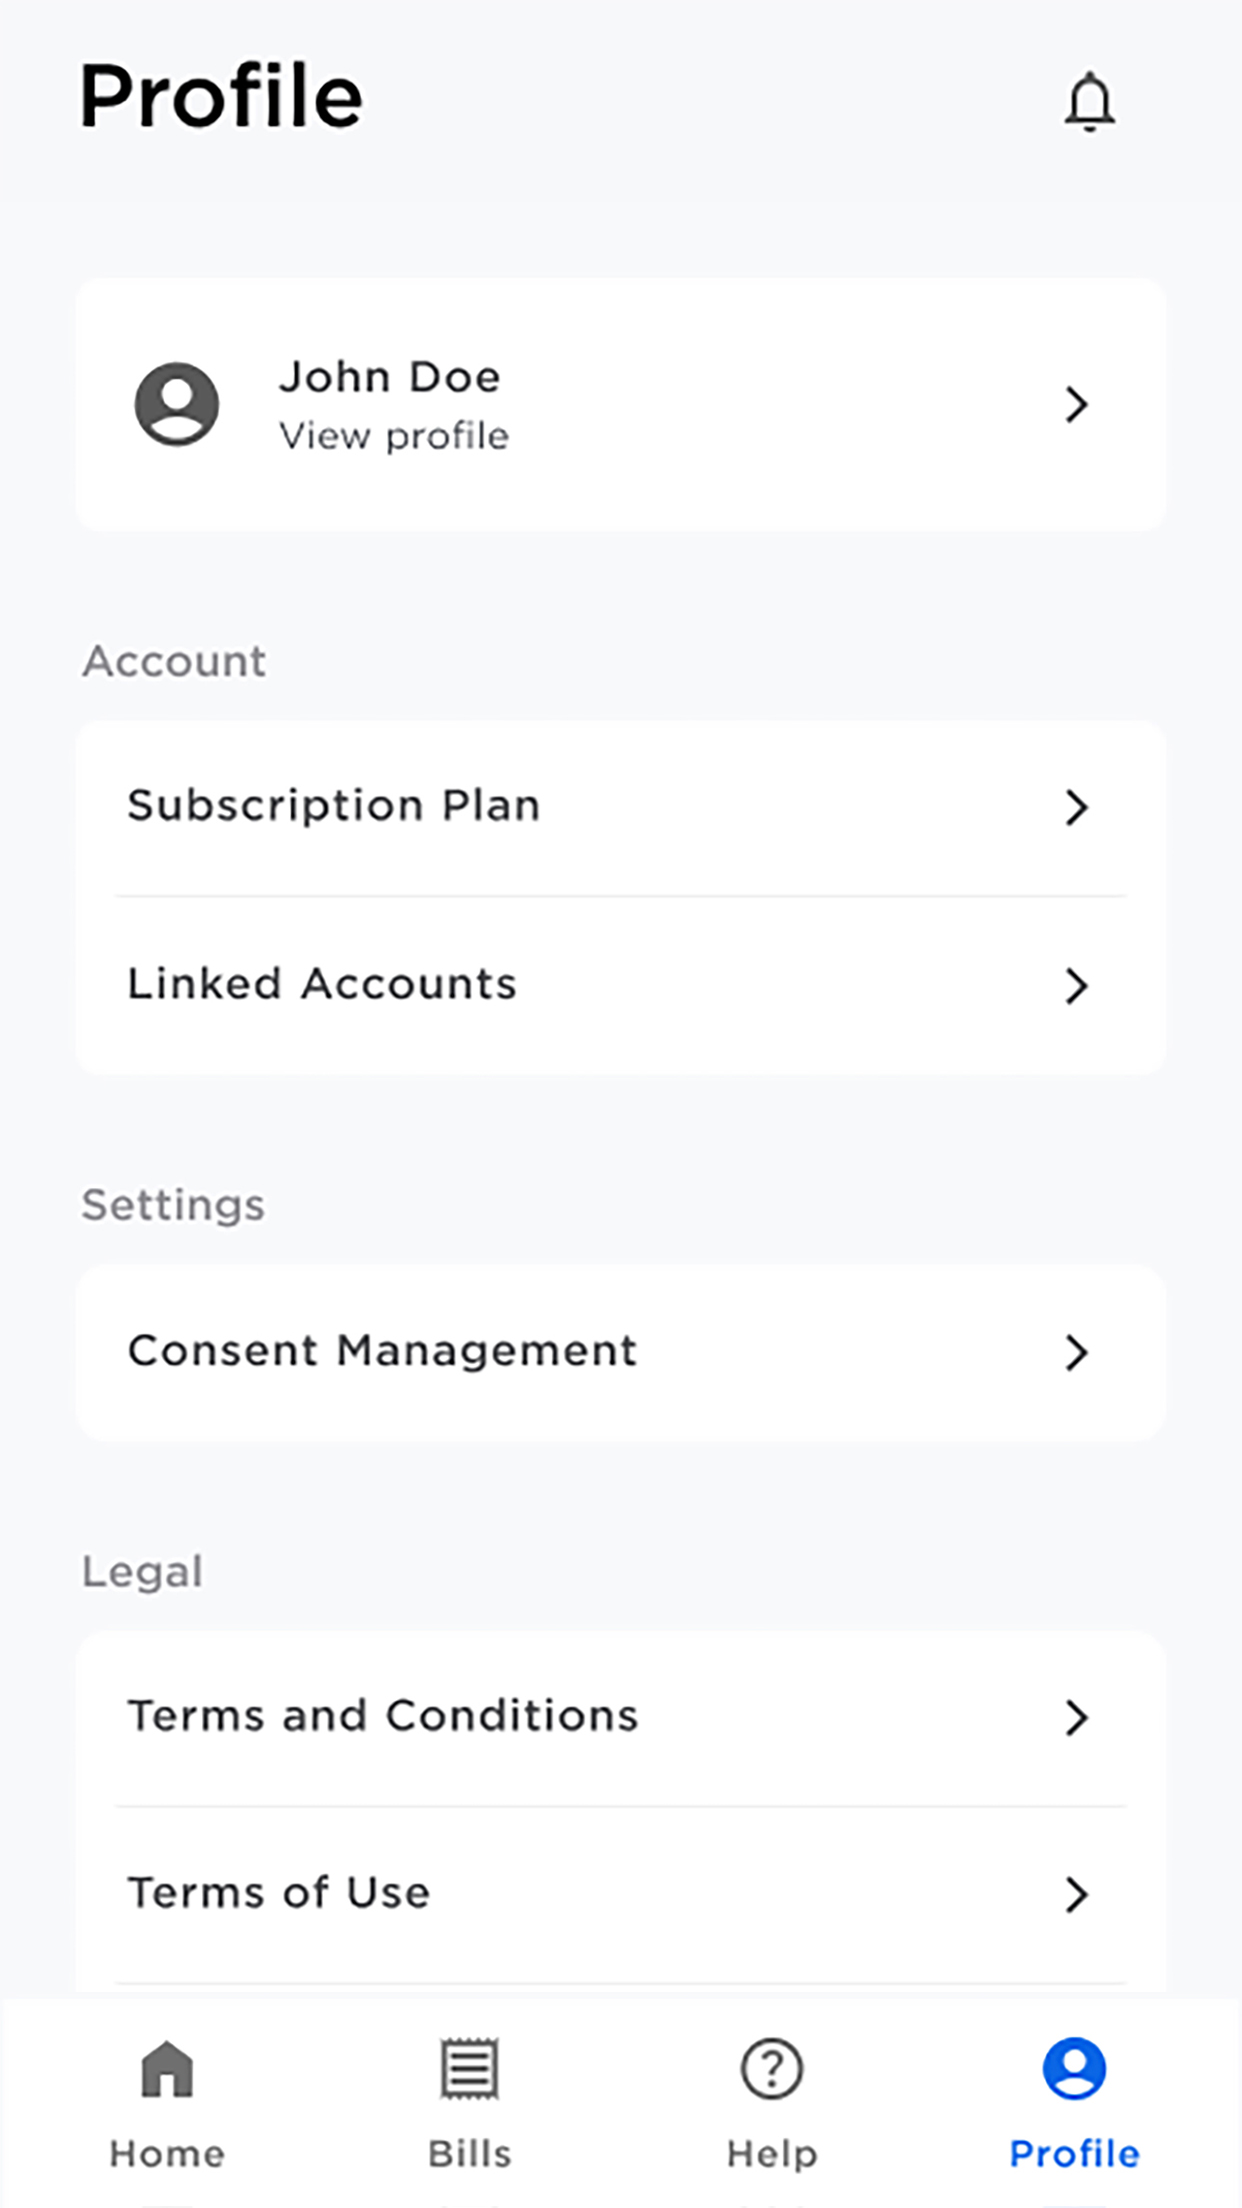Click the Terms of Use chevron
This screenshot has width=1242, height=2208.
pos(1076,1894)
